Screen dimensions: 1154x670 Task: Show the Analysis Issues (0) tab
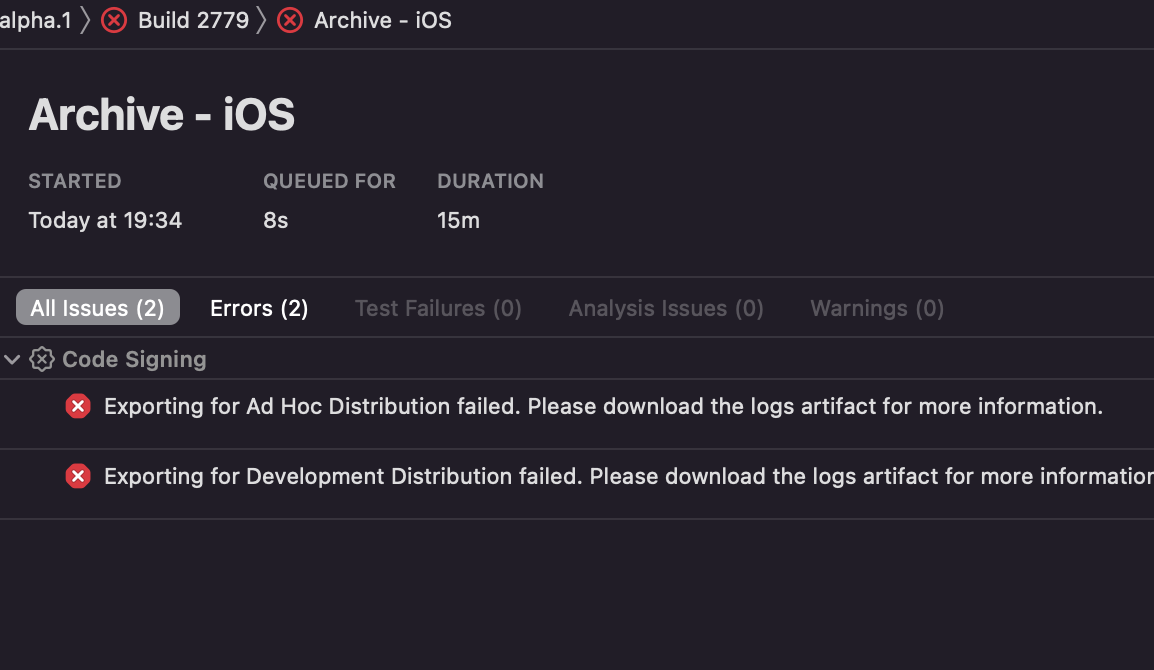[x=666, y=308]
